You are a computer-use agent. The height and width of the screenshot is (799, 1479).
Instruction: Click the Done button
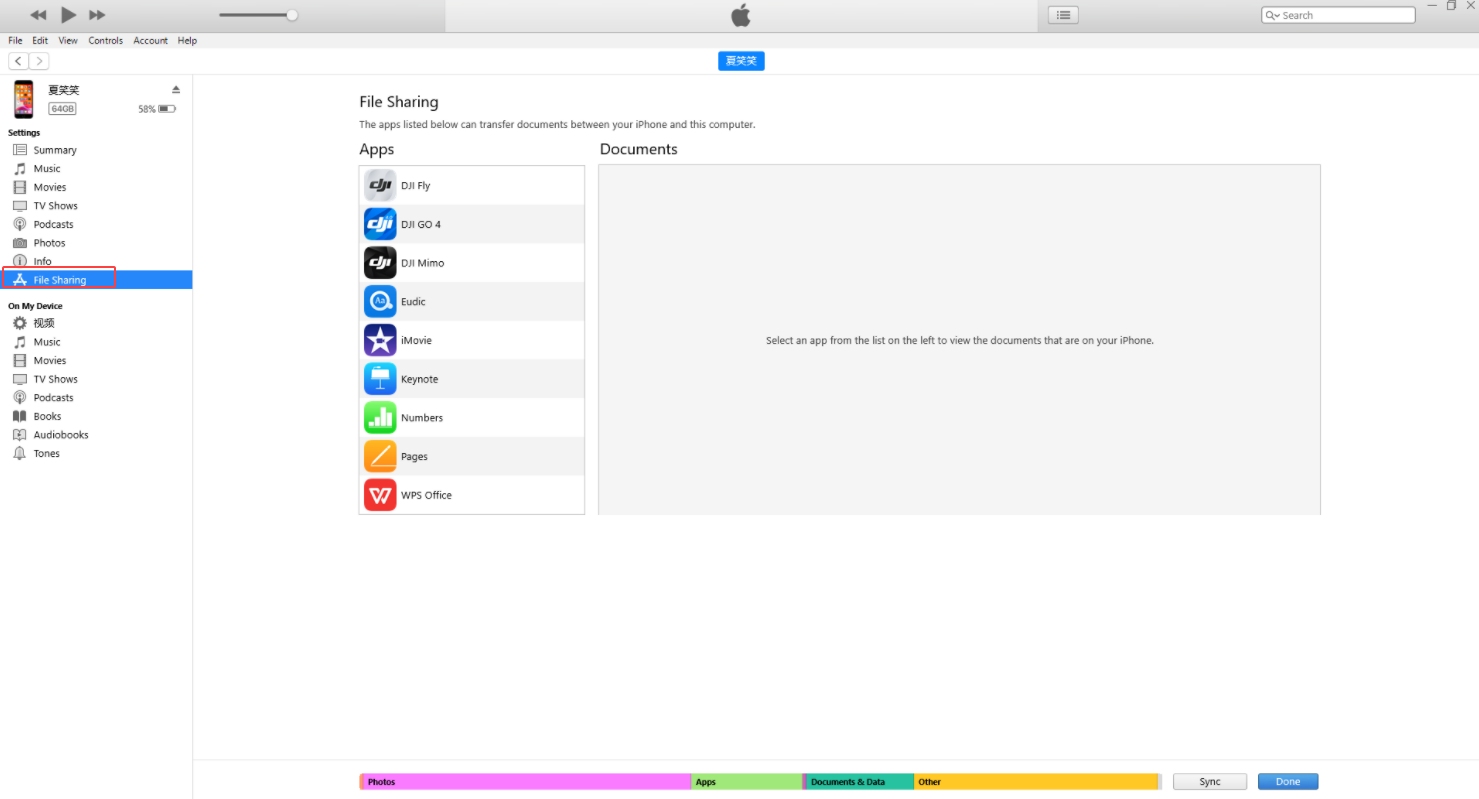pos(1288,781)
